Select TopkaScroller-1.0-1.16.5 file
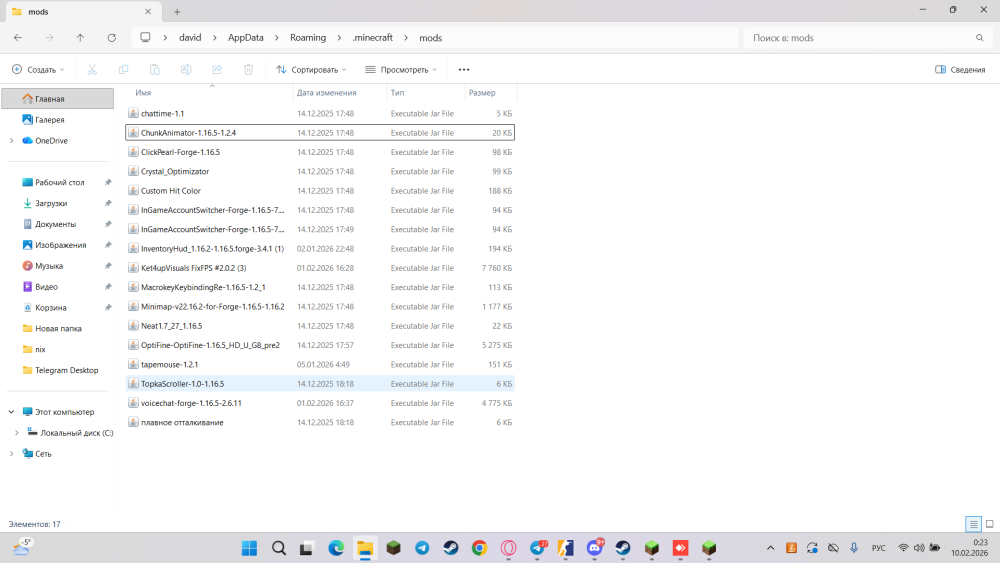The height and width of the screenshot is (563, 1000). pos(320,384)
